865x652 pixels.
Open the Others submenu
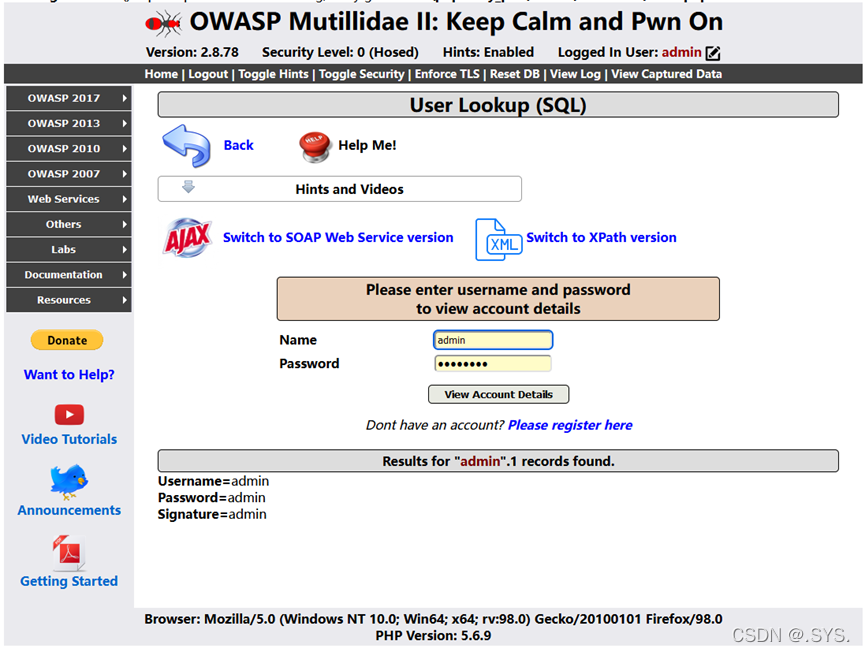[x=69, y=225]
